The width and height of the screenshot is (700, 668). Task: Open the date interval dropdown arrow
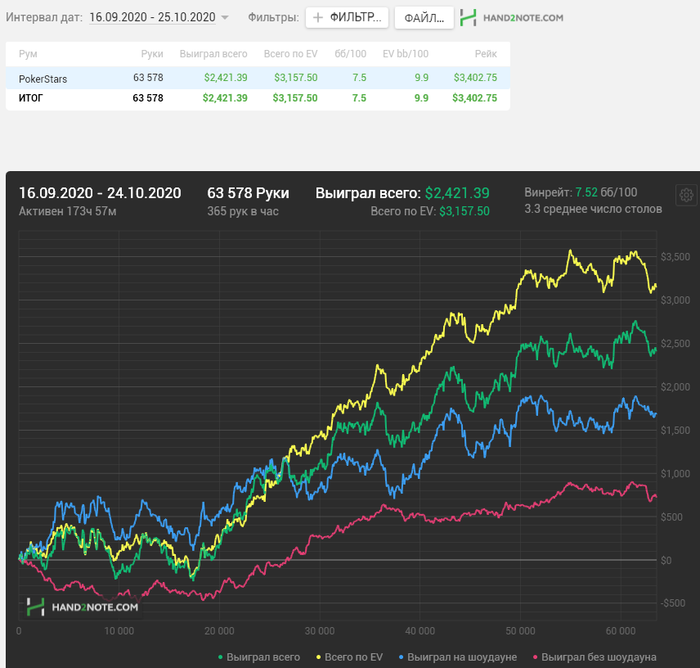click(x=225, y=18)
